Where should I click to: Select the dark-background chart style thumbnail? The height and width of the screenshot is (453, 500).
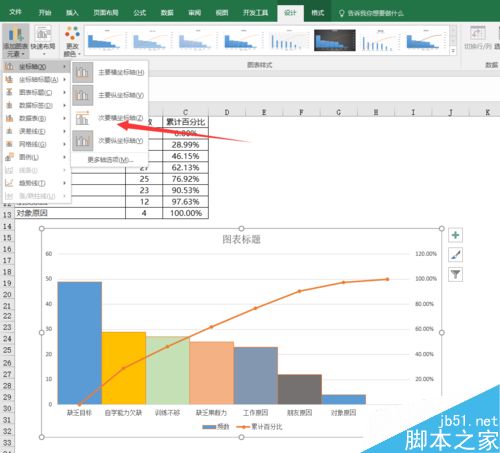(x=335, y=40)
